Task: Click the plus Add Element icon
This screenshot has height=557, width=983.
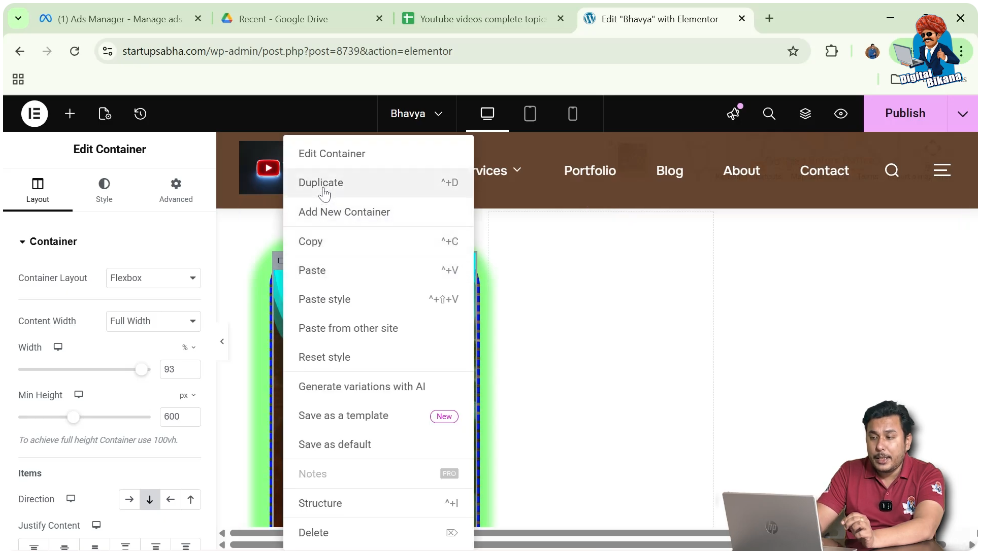Action: click(x=70, y=114)
